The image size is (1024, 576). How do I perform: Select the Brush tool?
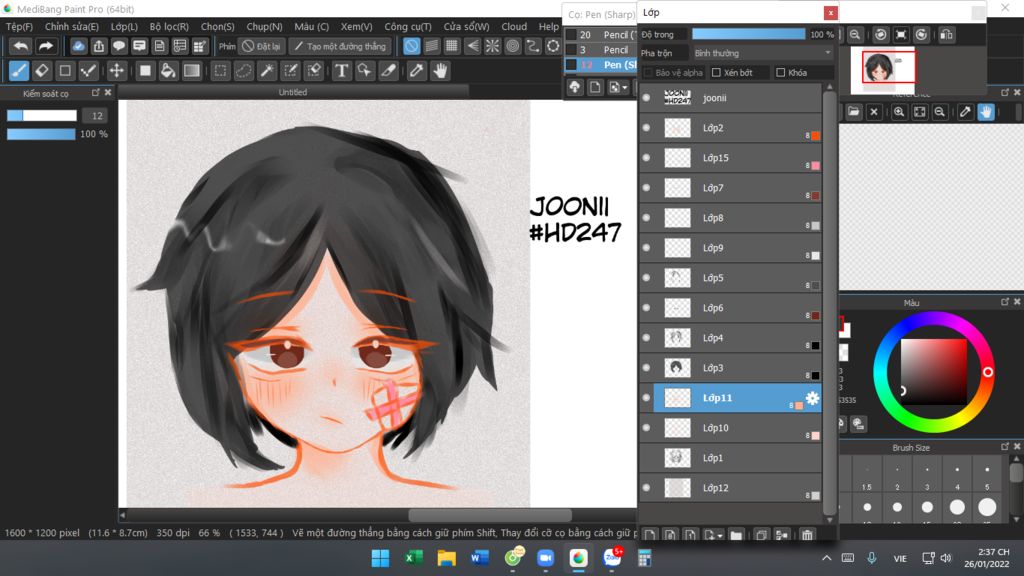19,71
